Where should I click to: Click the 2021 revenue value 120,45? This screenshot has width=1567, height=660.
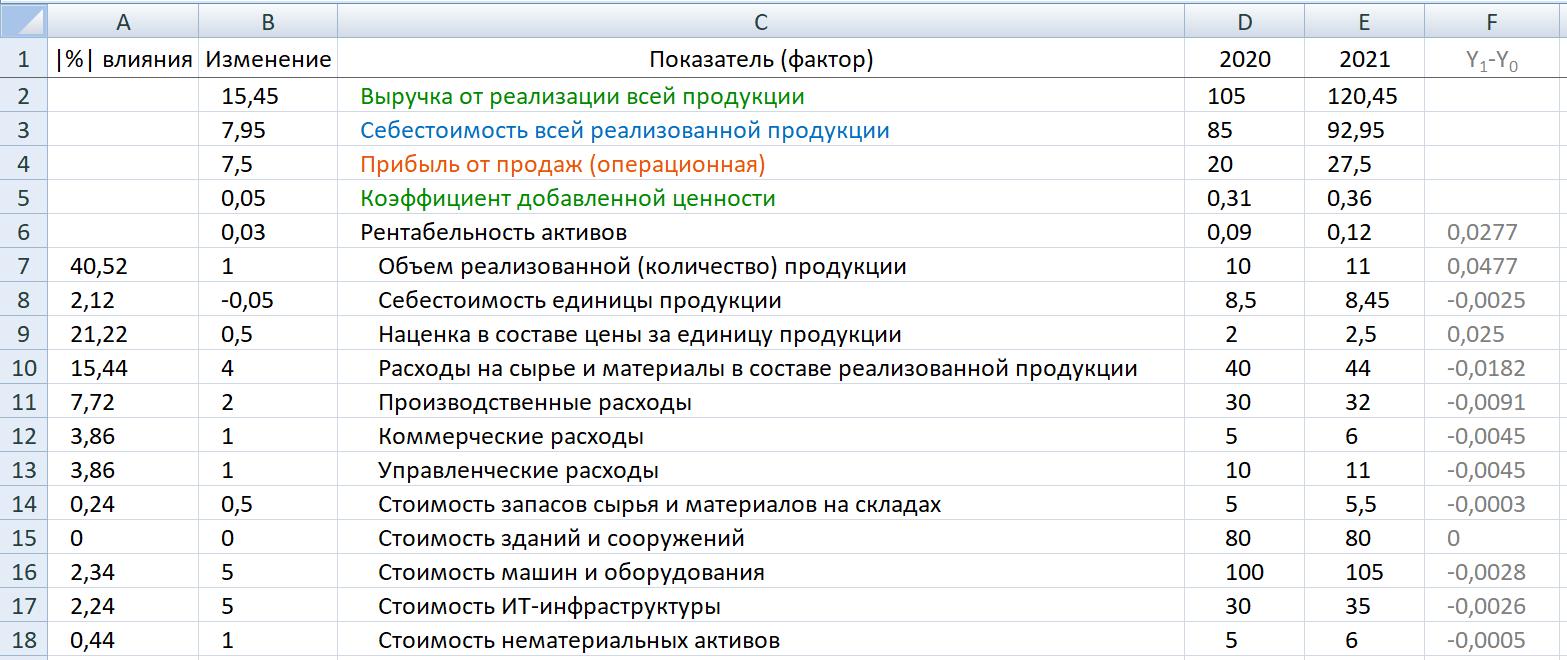(x=1364, y=97)
